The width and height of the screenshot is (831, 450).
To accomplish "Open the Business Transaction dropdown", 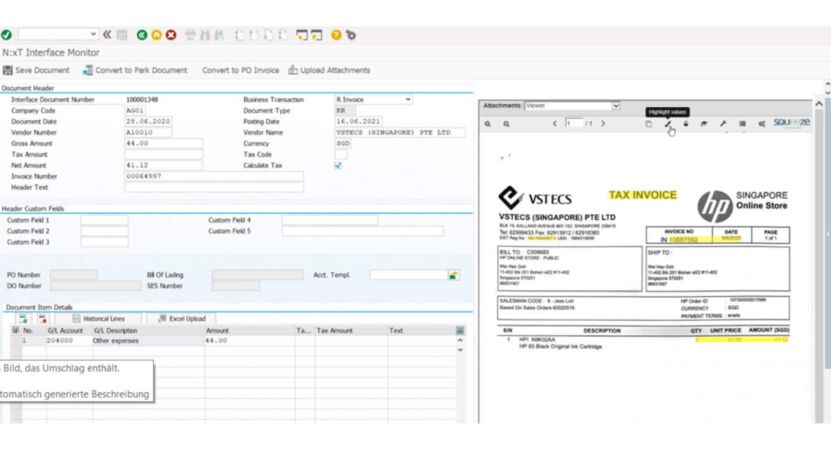I will coord(408,100).
